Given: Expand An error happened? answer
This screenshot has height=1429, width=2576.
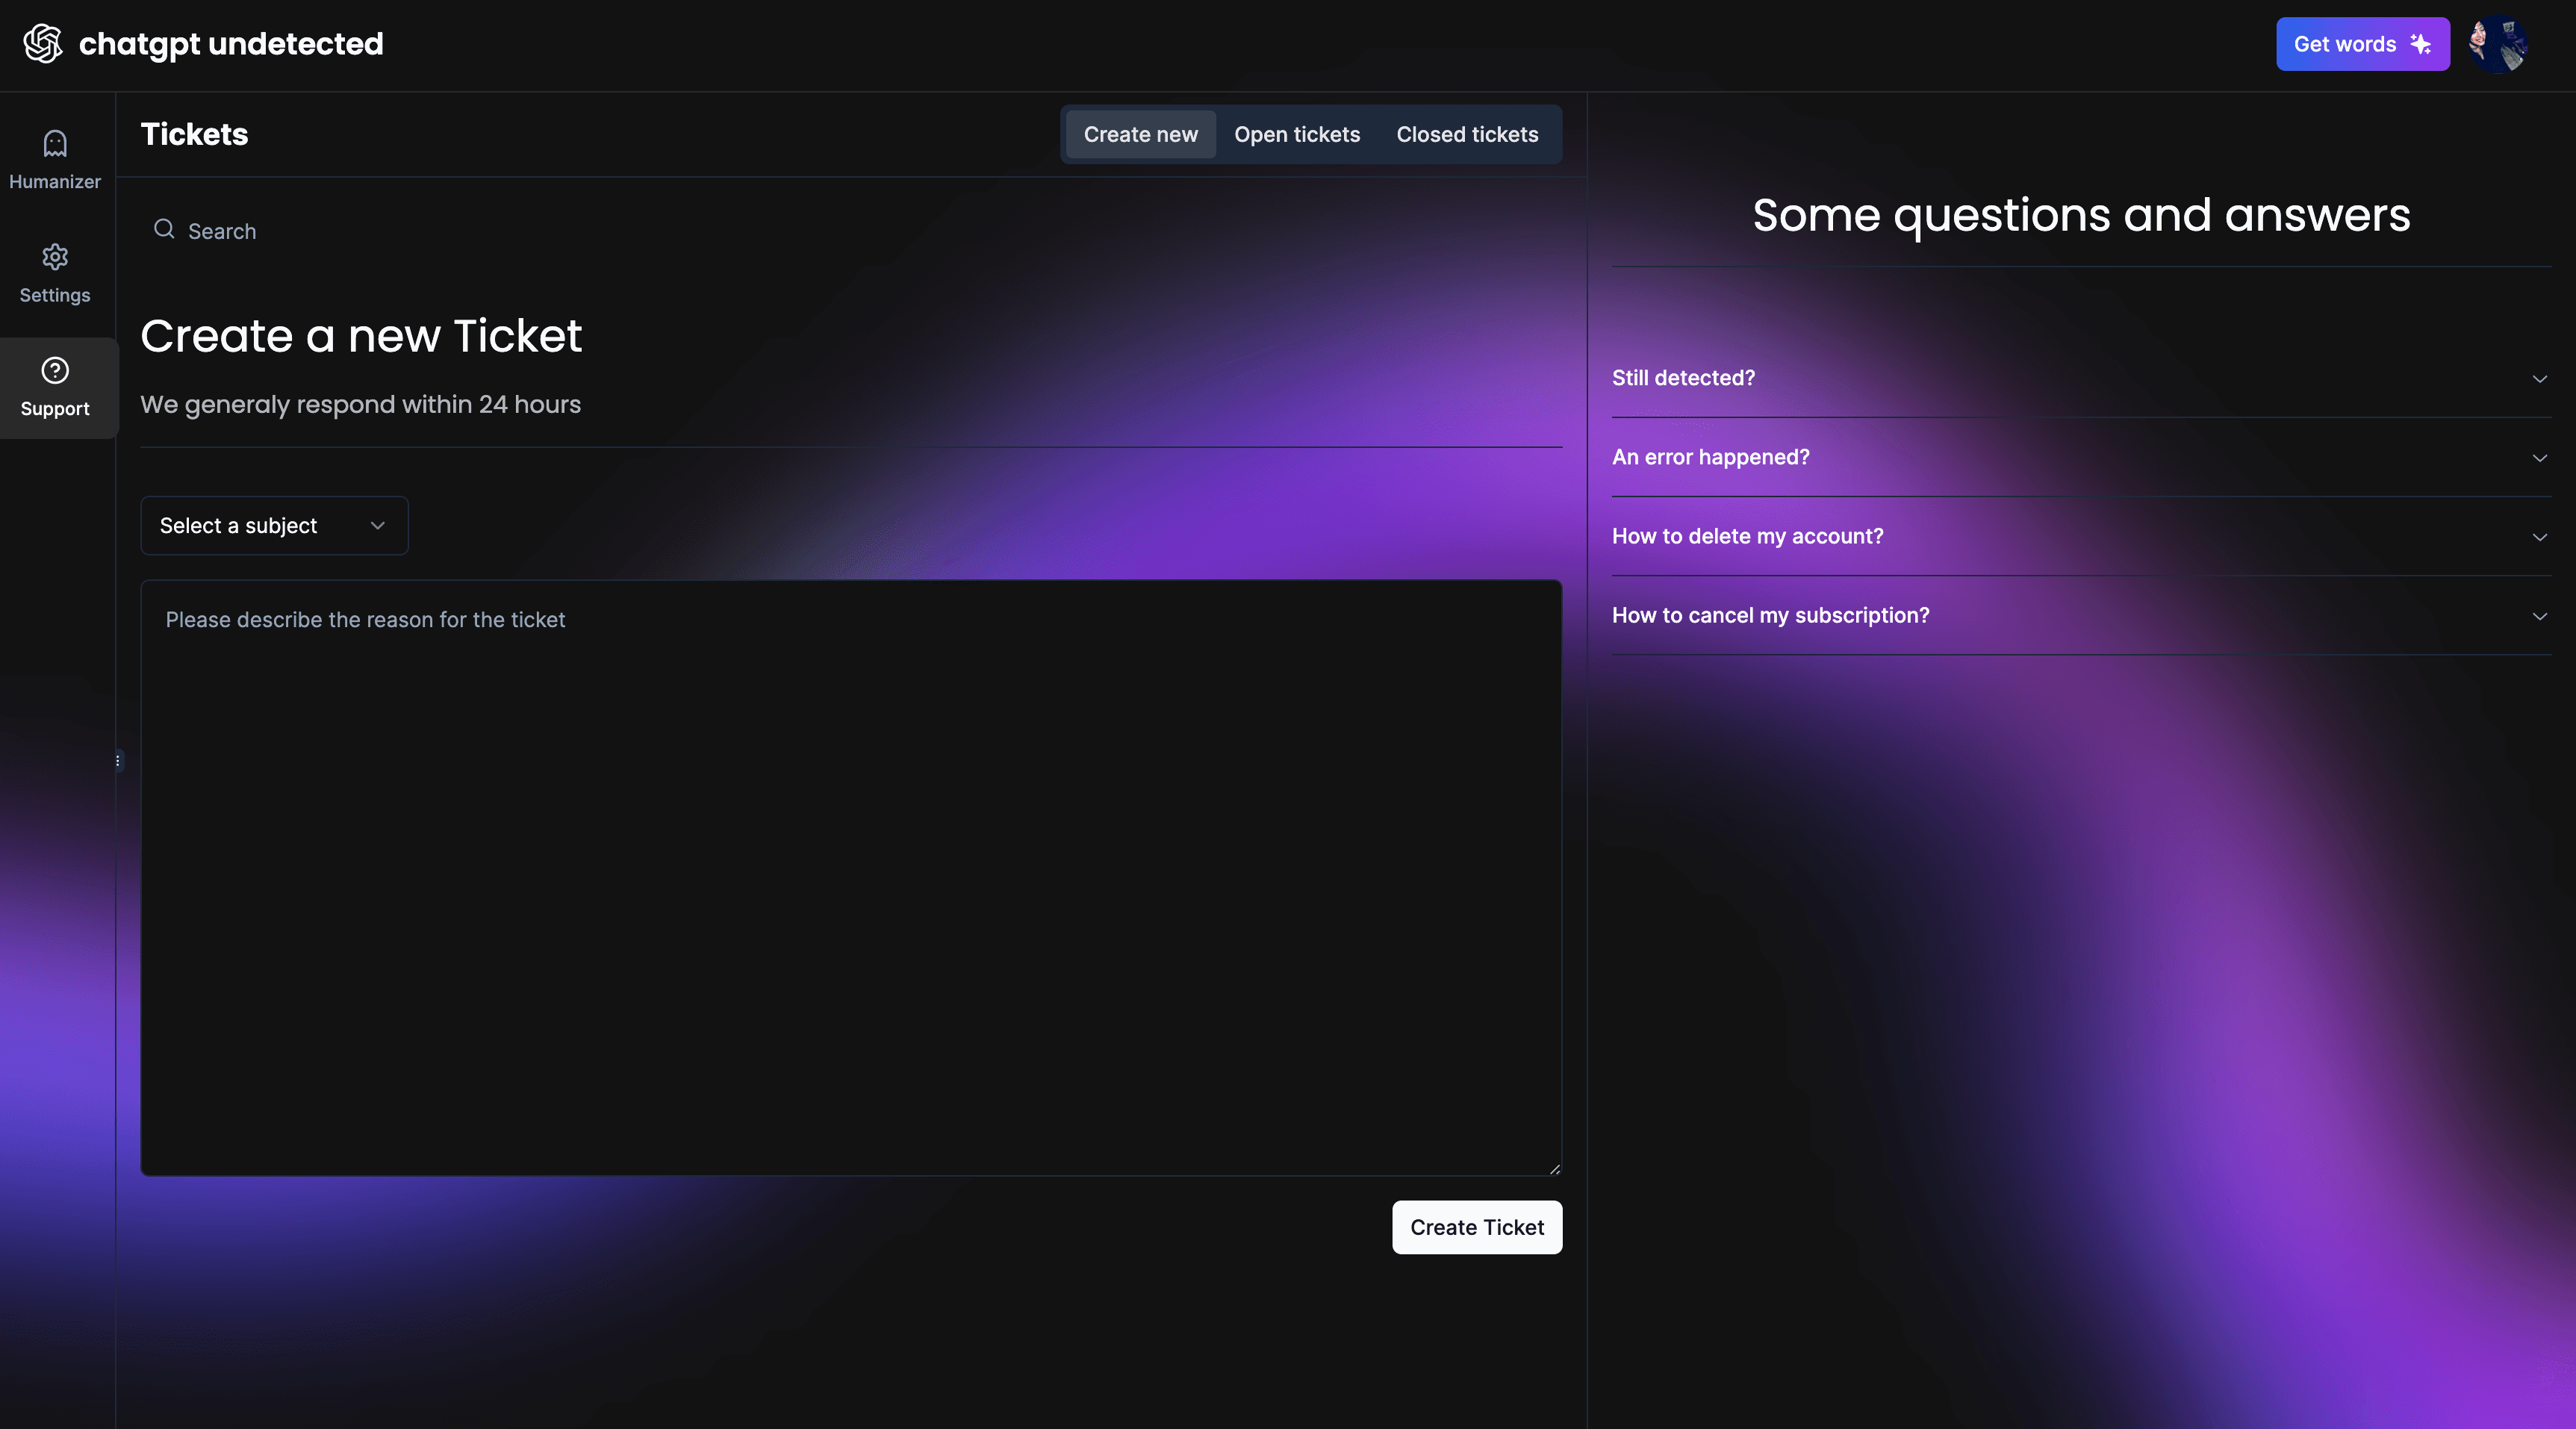Looking at the screenshot, I should pos(2080,457).
